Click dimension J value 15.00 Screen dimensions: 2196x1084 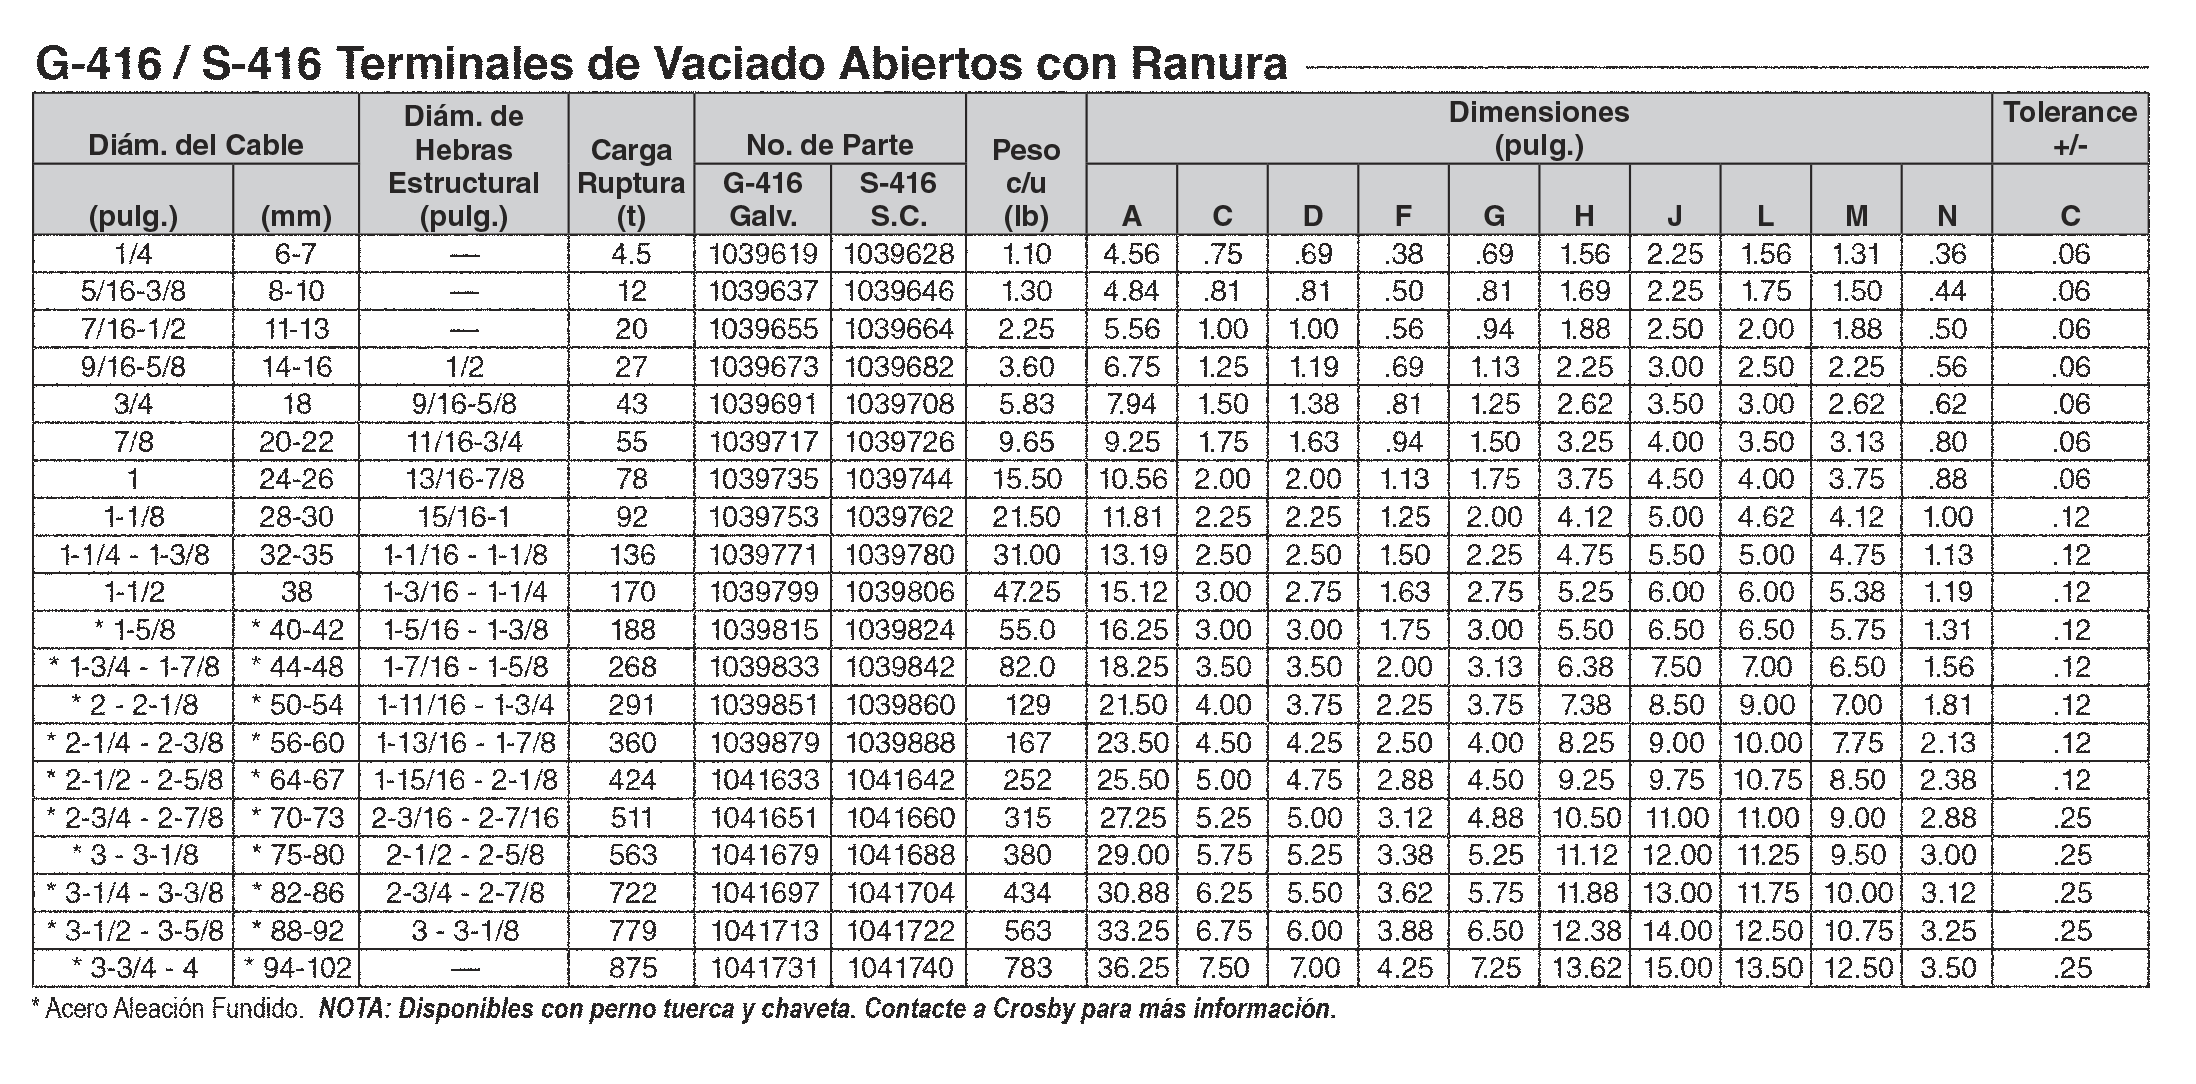1676,969
